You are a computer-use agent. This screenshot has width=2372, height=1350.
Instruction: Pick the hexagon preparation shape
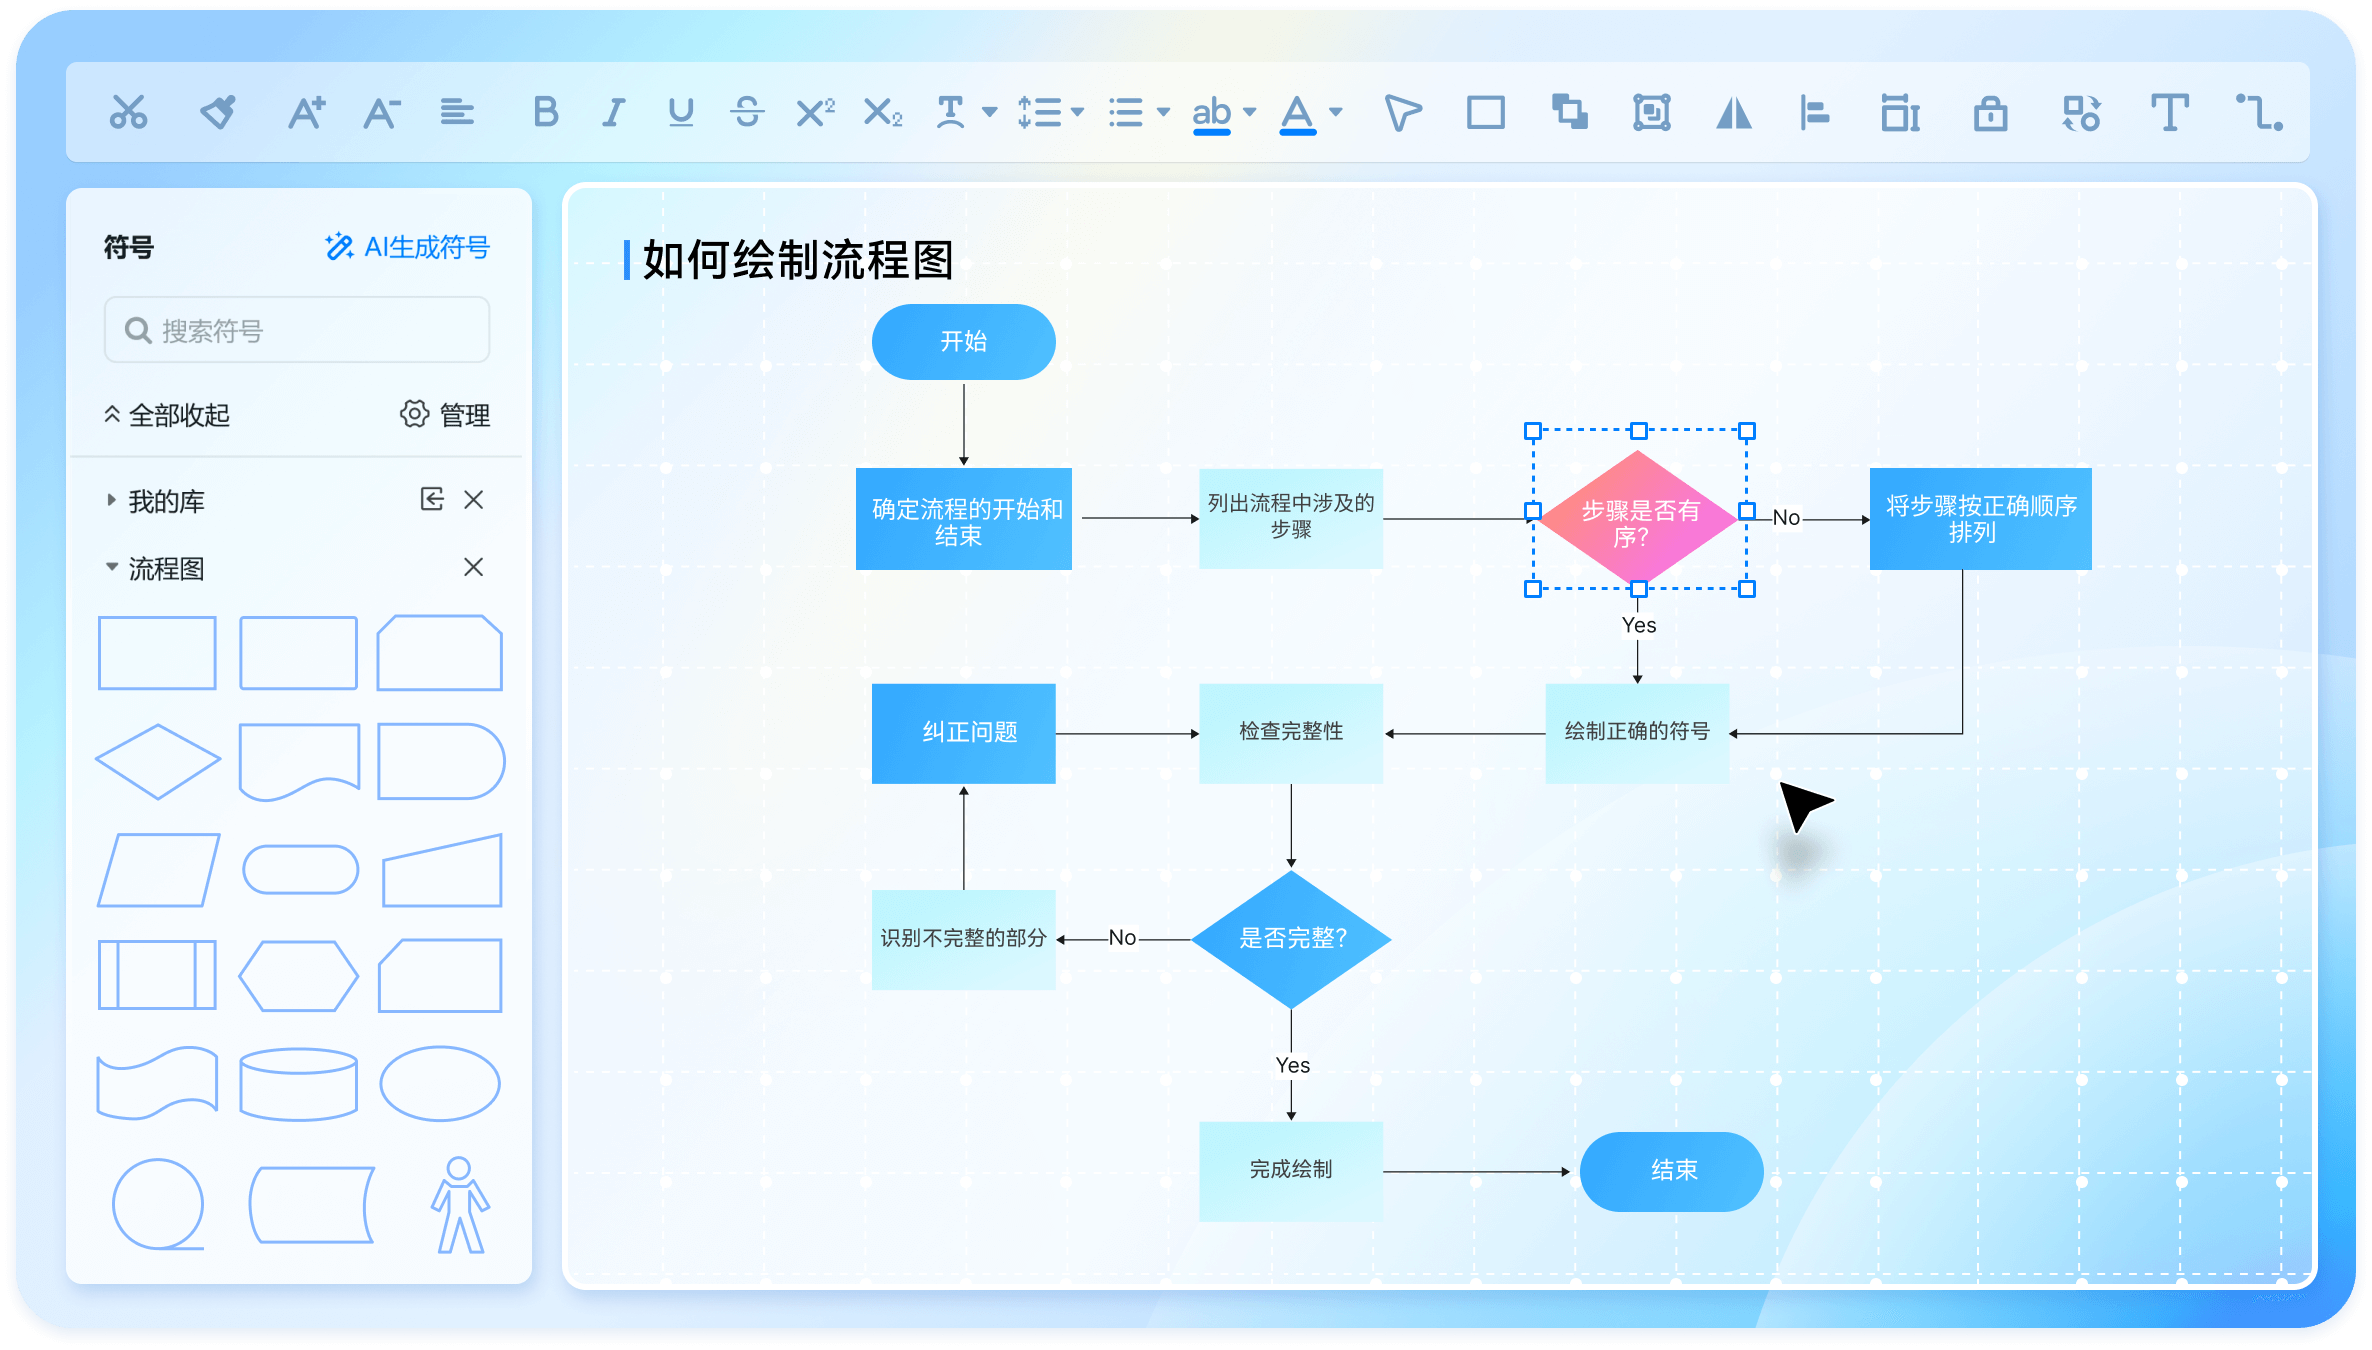[x=299, y=975]
